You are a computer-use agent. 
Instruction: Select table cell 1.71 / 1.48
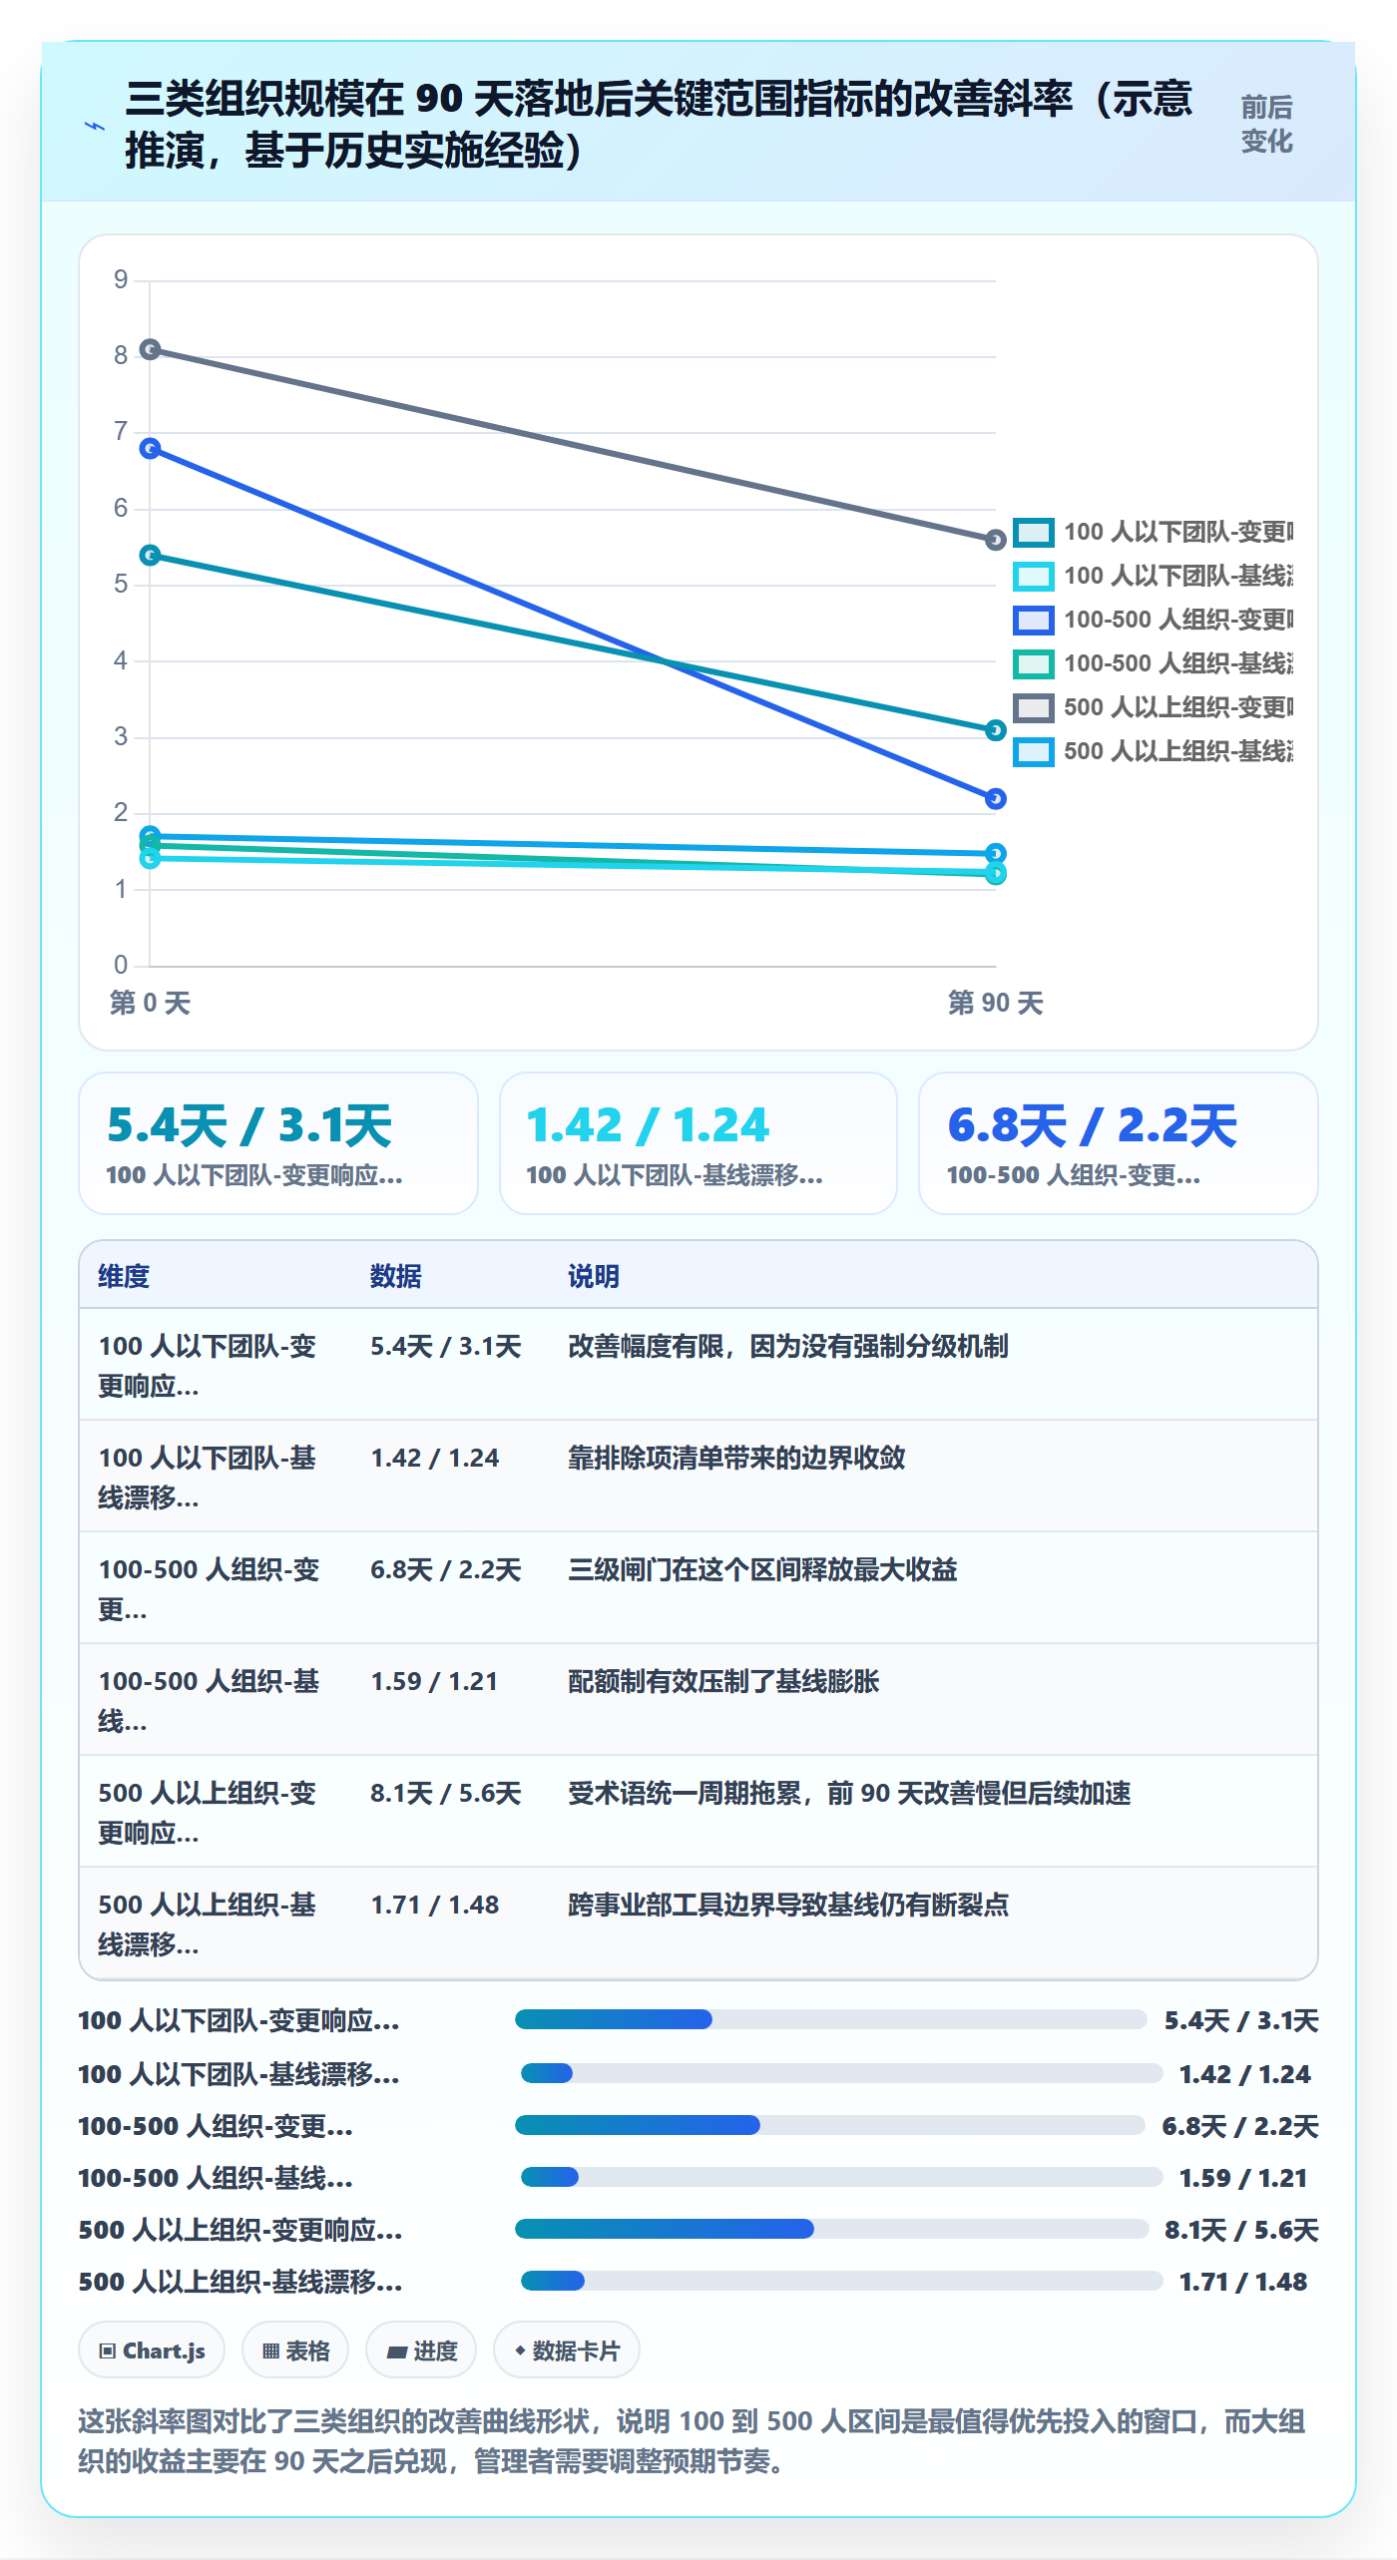point(435,1905)
